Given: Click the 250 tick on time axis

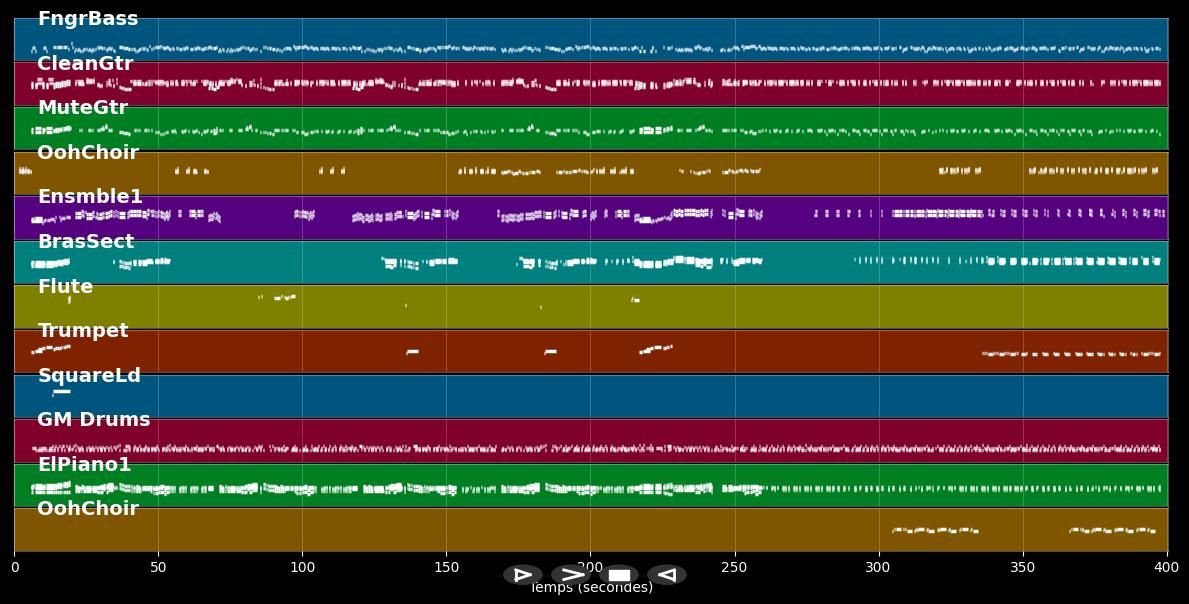Looking at the screenshot, I should click(735, 567).
